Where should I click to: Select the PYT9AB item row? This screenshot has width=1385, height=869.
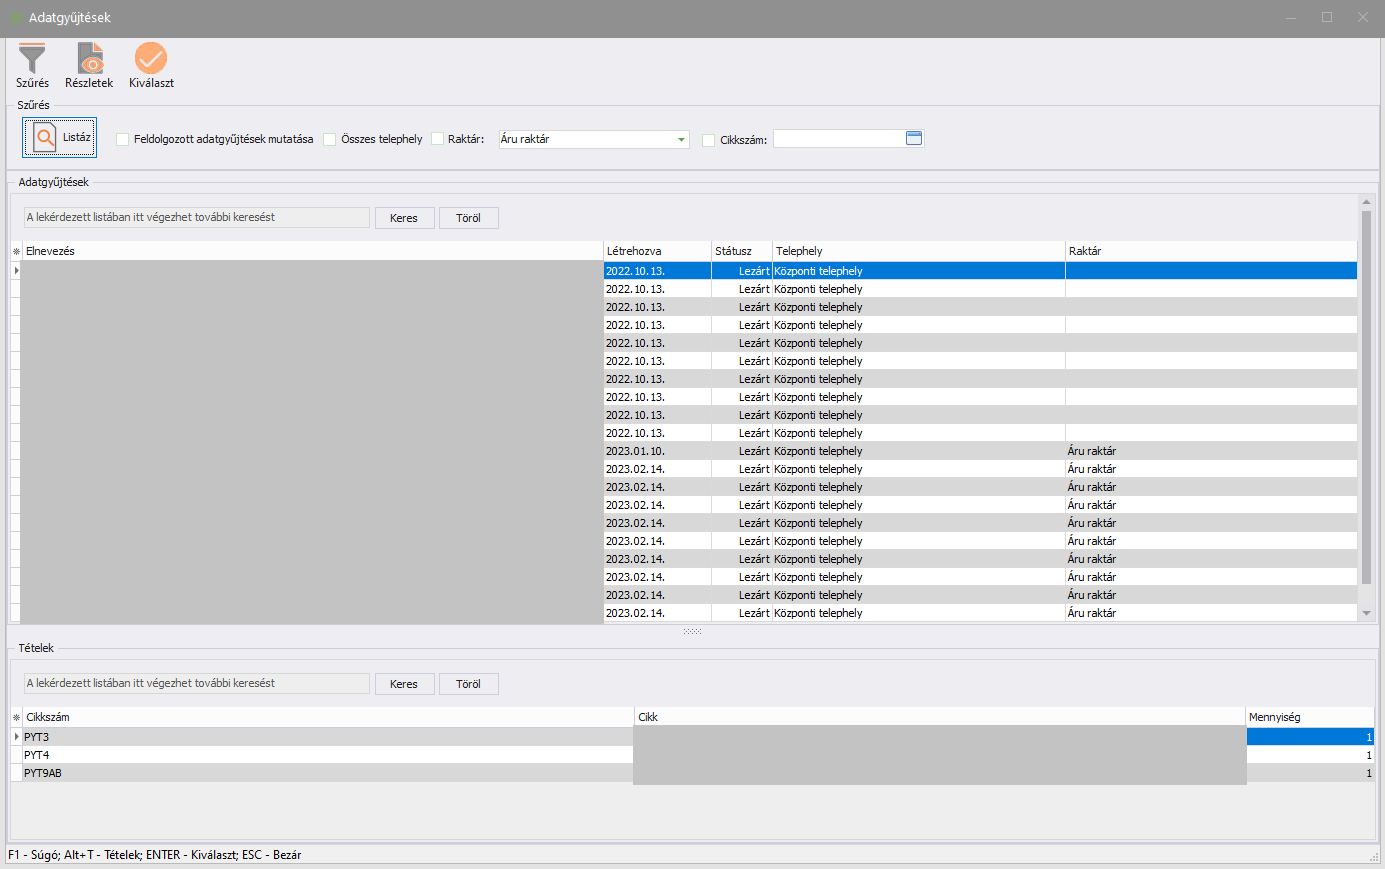(x=43, y=773)
